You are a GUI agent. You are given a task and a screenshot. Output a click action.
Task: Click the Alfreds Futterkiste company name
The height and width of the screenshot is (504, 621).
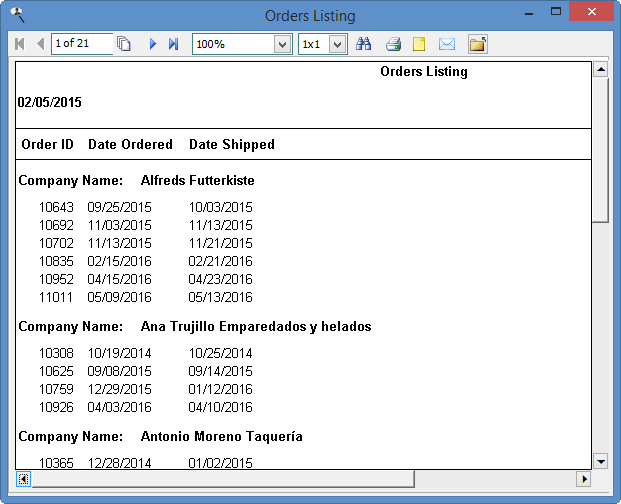[197, 181]
